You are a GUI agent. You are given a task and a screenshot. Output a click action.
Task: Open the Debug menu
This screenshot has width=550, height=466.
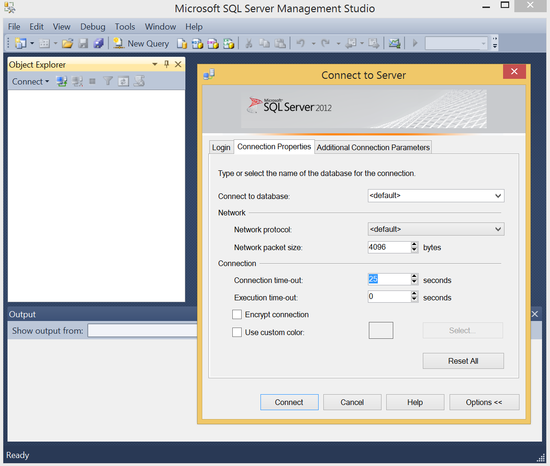tap(93, 27)
